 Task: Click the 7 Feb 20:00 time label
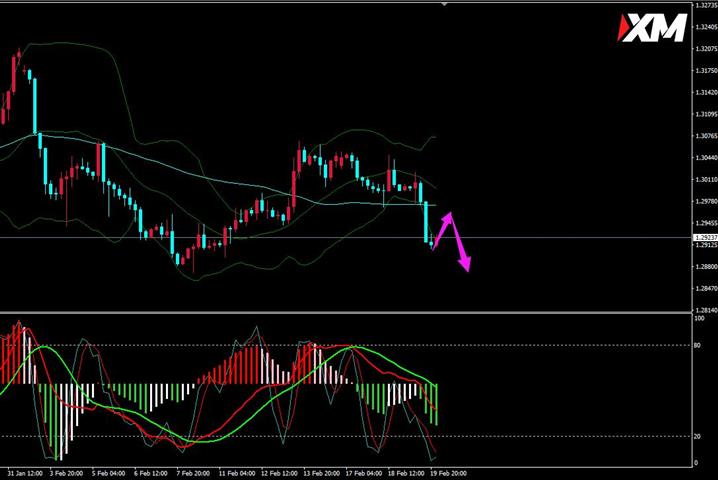[x=193, y=473]
